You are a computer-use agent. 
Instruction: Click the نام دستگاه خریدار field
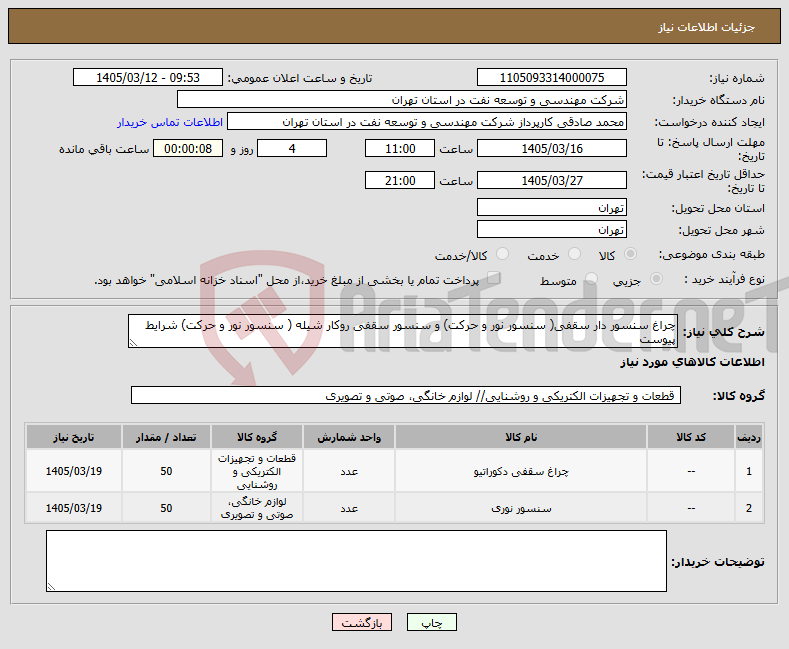(x=402, y=100)
